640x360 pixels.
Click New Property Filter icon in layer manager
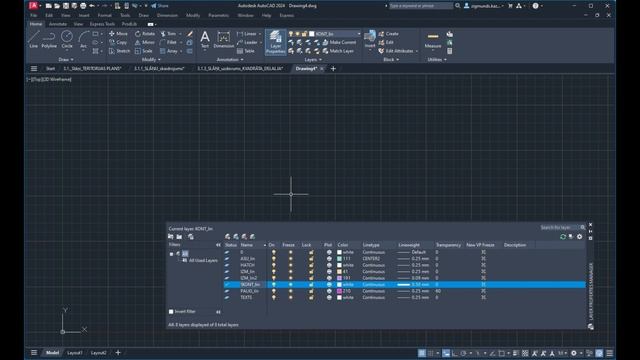click(x=171, y=237)
